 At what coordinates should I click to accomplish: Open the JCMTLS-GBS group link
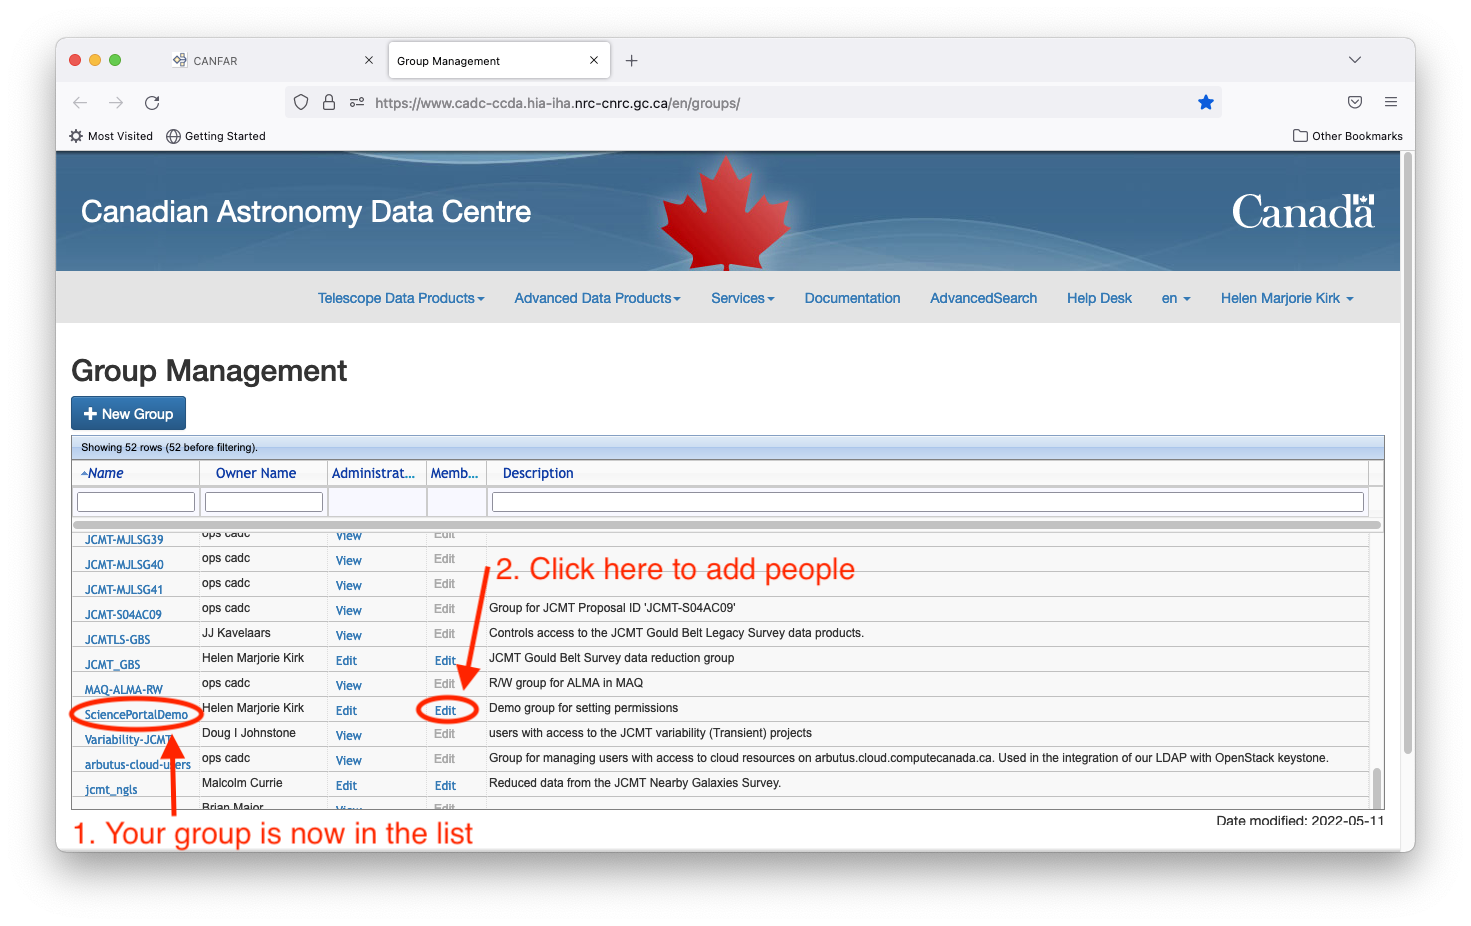tap(117, 639)
